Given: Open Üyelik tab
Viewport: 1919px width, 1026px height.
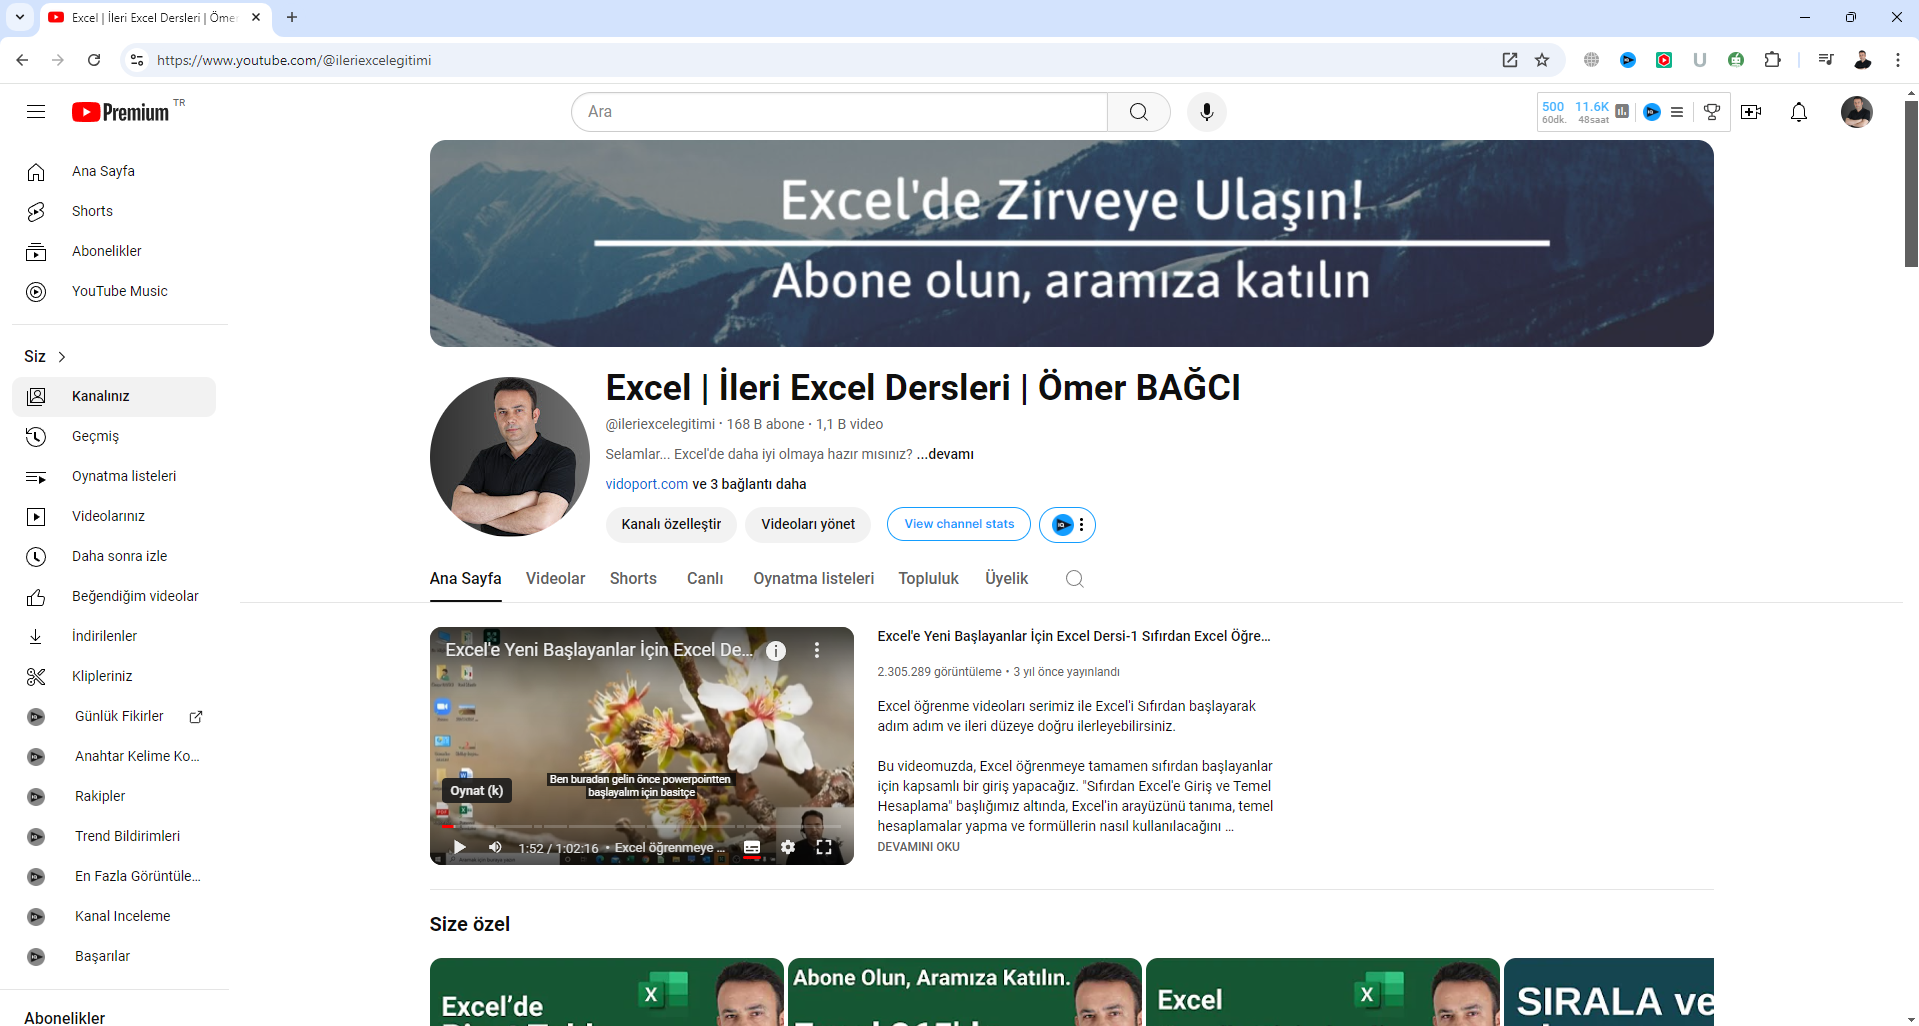Looking at the screenshot, I should point(1006,579).
